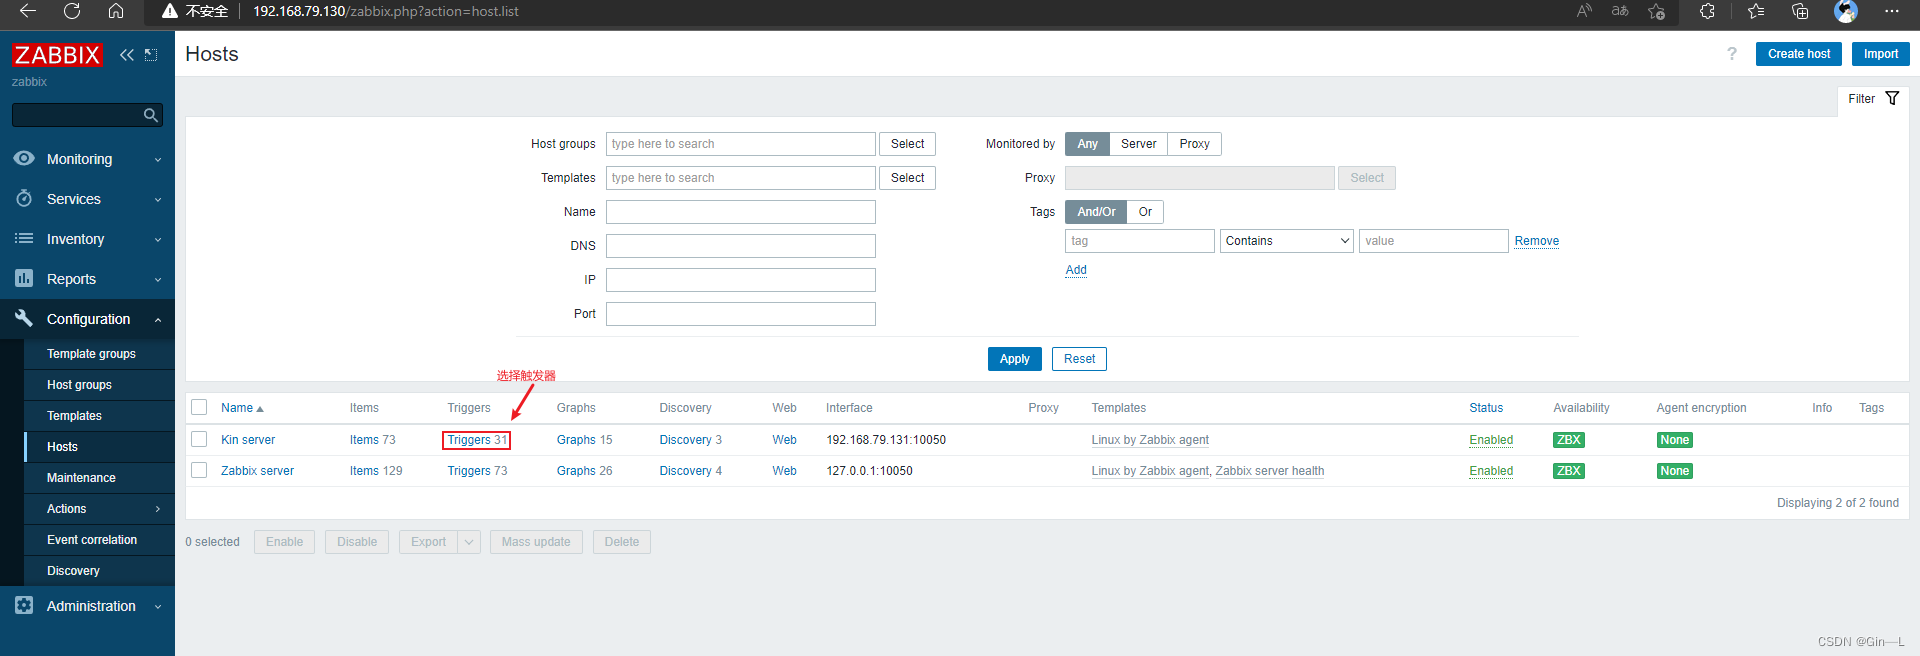Open the read aloud icon
This screenshot has width=1920, height=656.
[1584, 11]
